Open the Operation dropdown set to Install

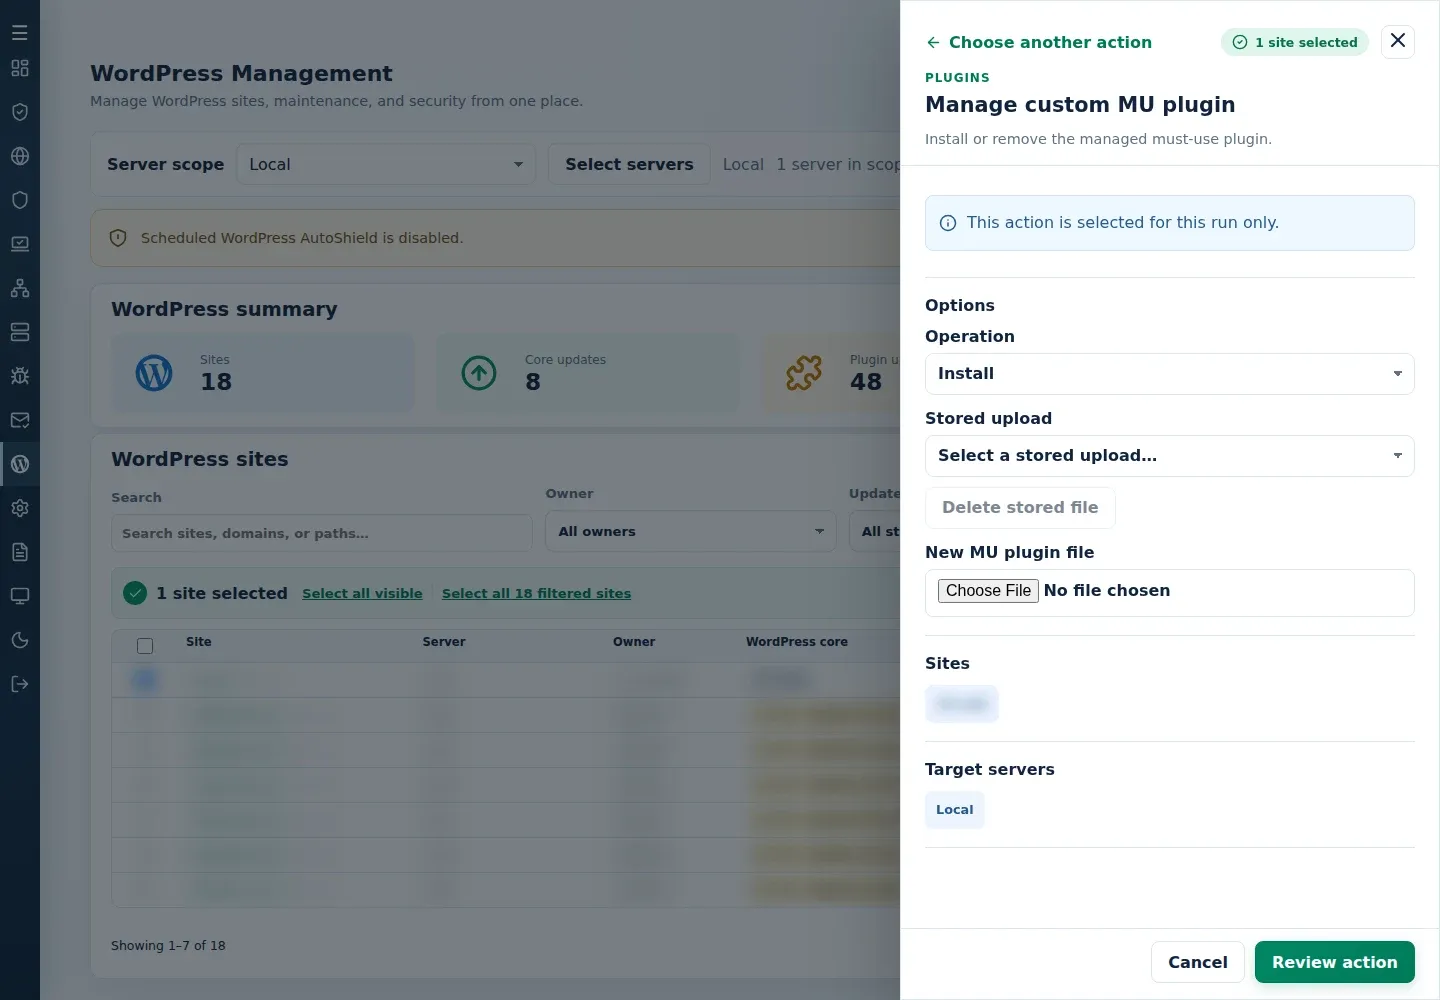tap(1170, 374)
